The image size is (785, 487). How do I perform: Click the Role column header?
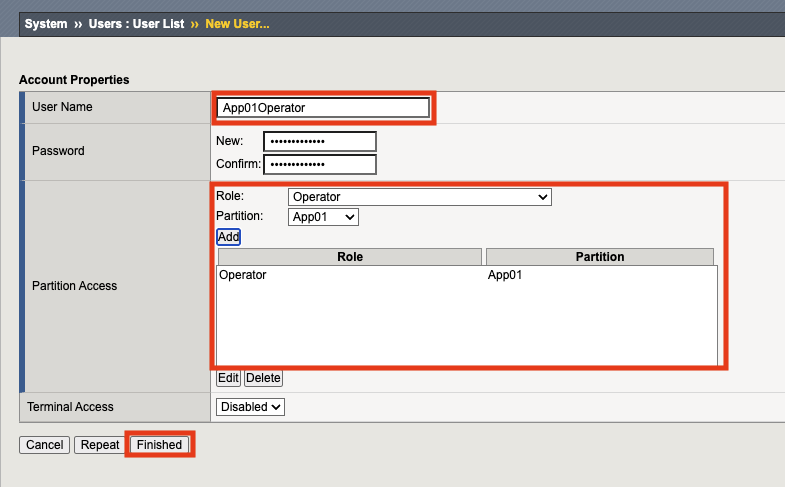point(349,257)
